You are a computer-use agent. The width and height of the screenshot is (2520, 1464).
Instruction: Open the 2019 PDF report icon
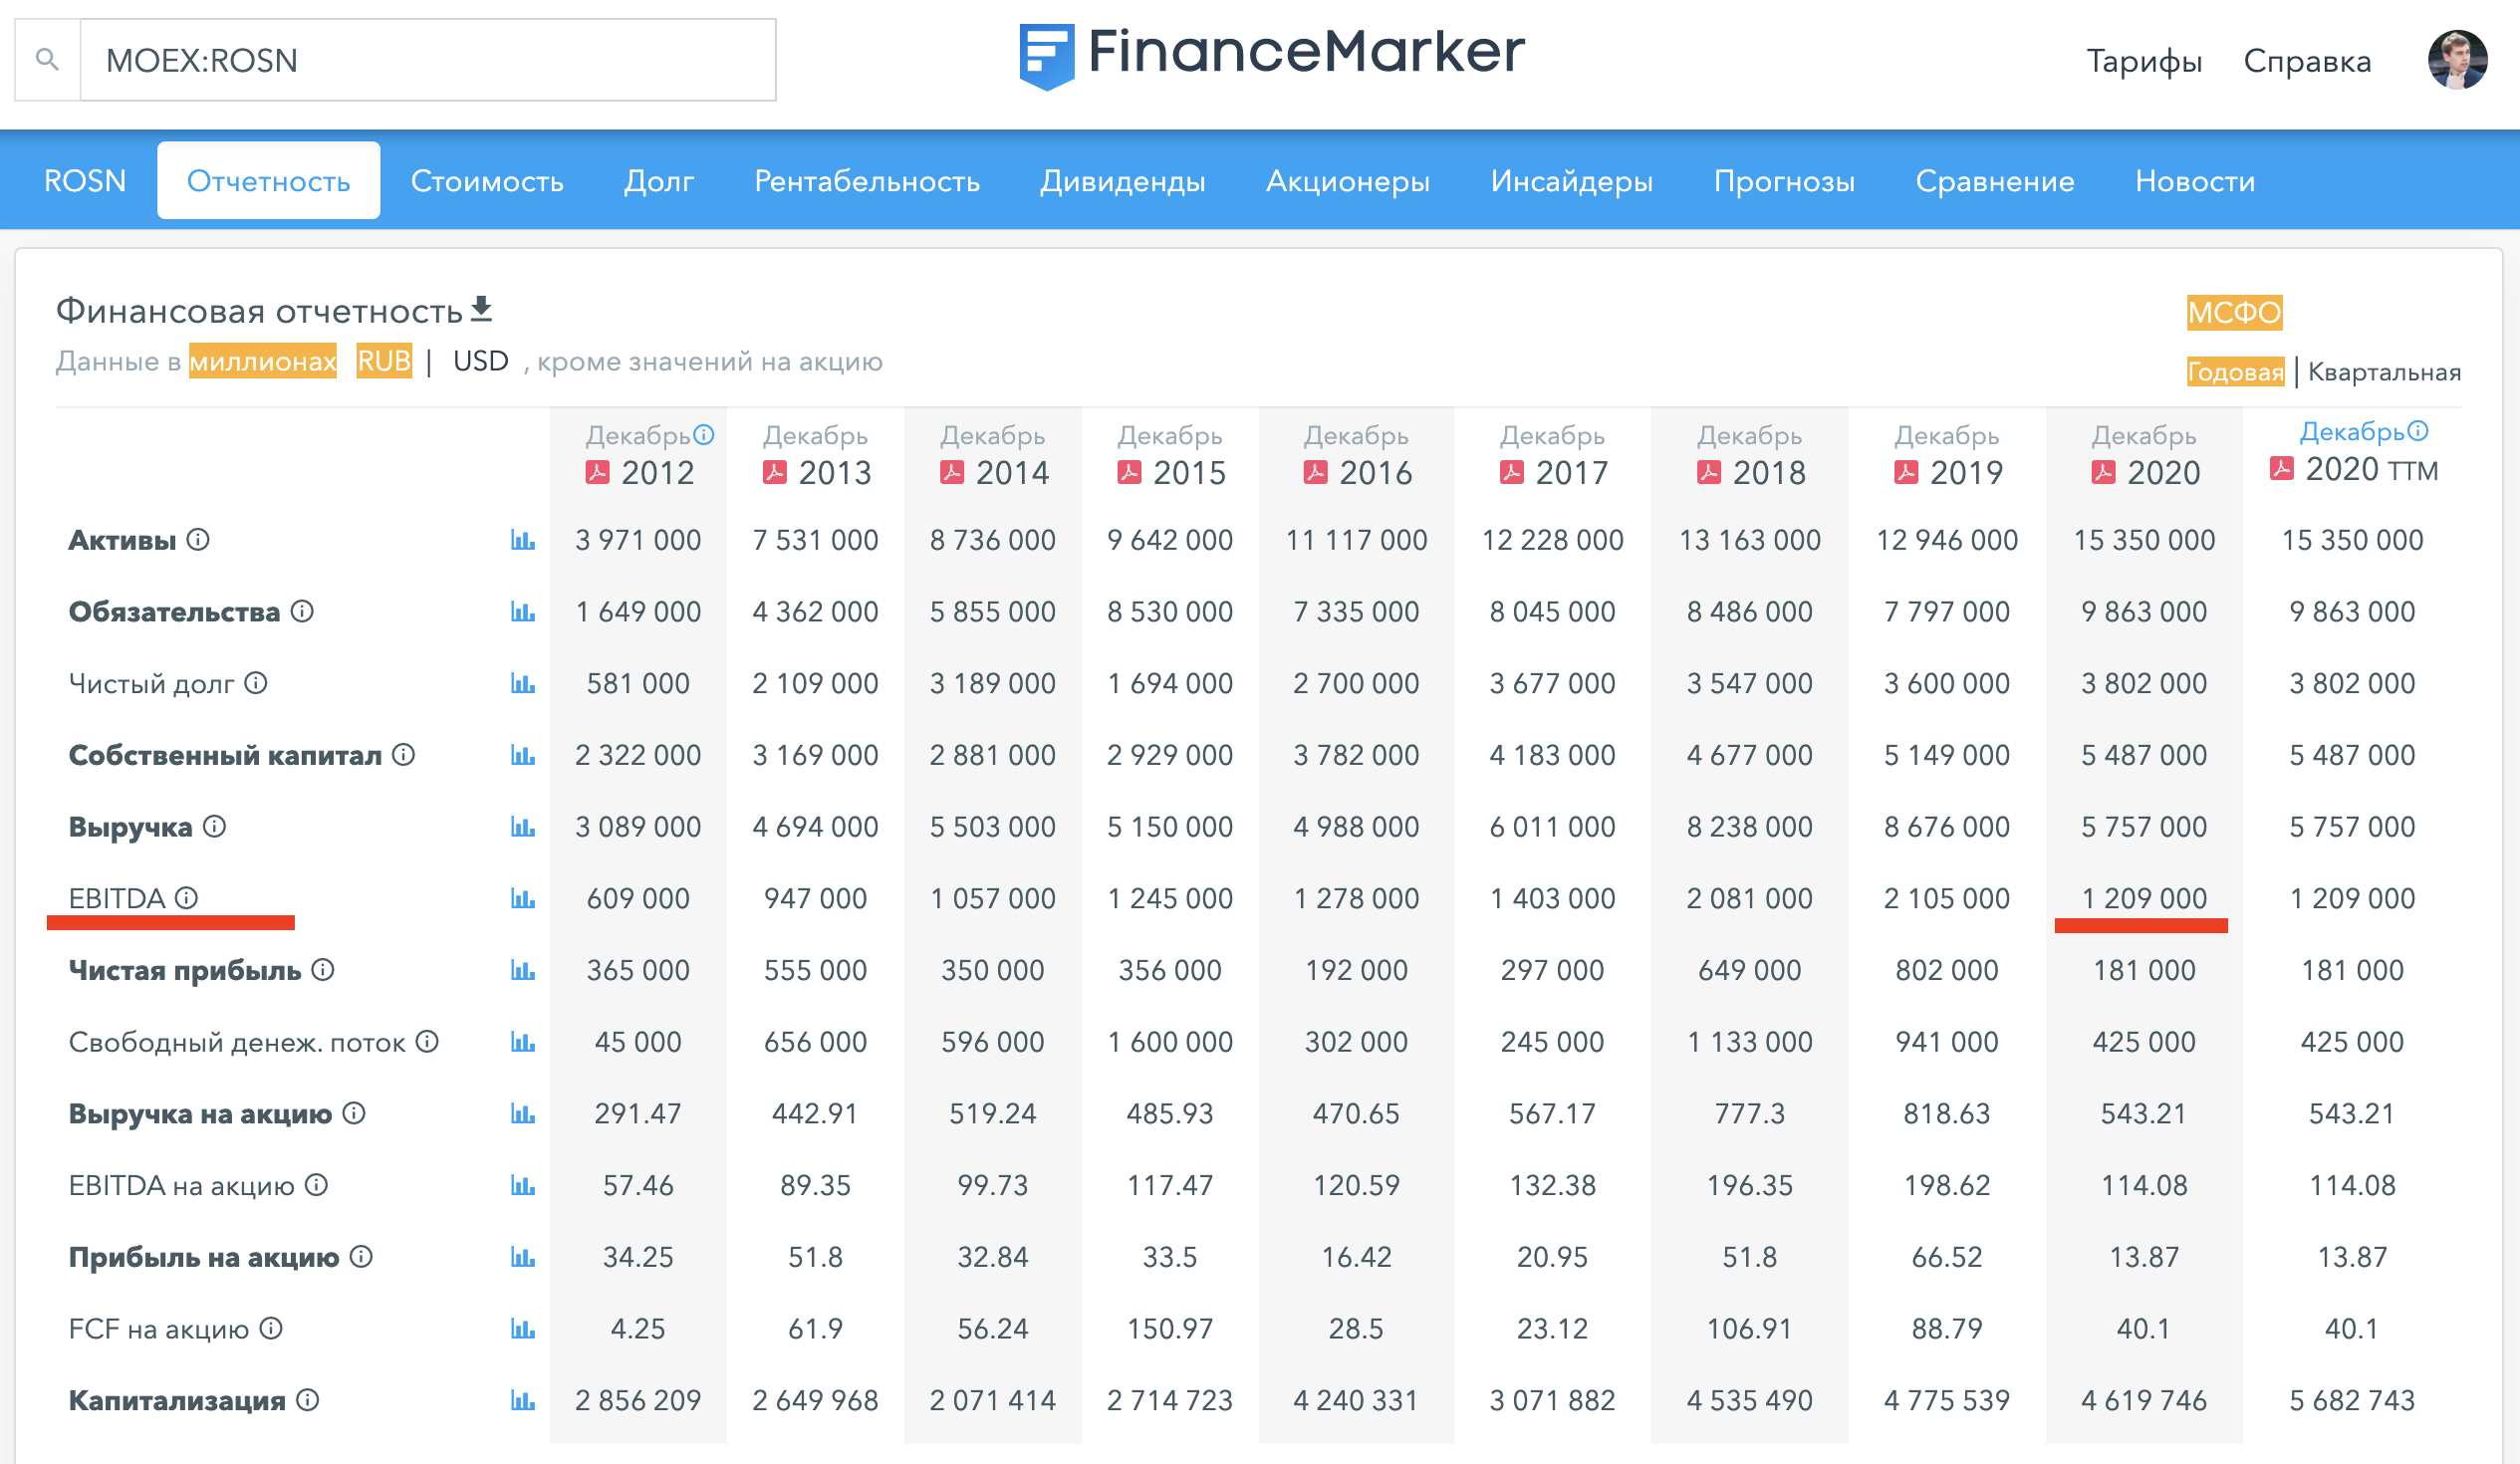(x=1906, y=472)
